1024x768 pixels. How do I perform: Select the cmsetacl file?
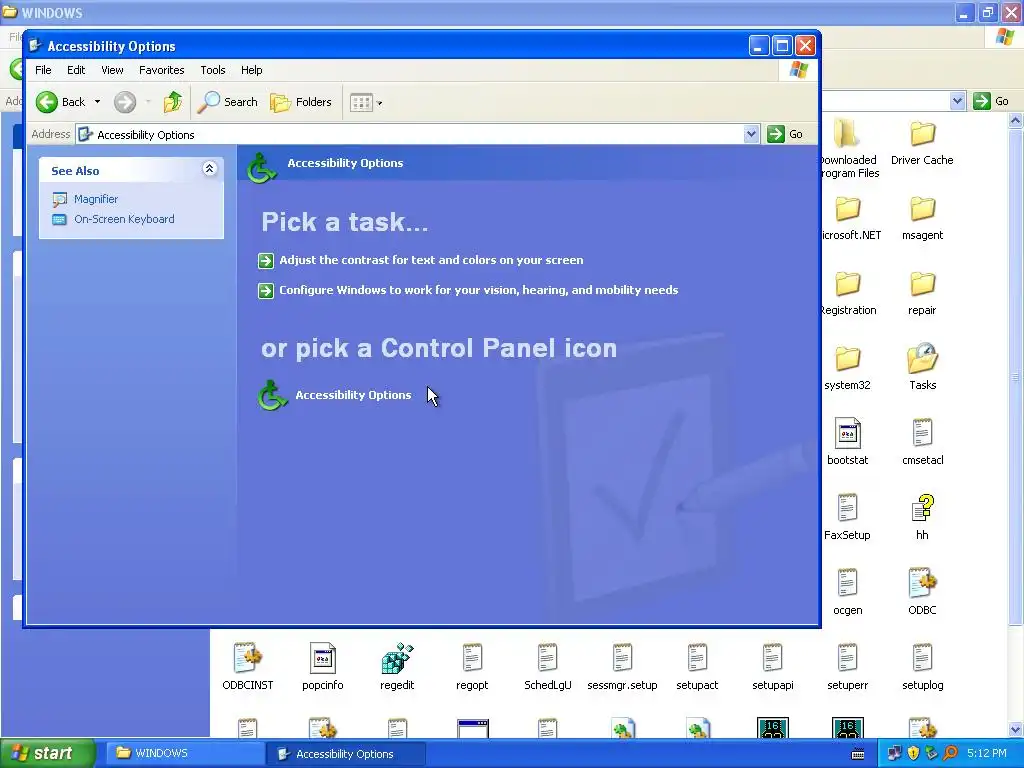click(x=922, y=443)
